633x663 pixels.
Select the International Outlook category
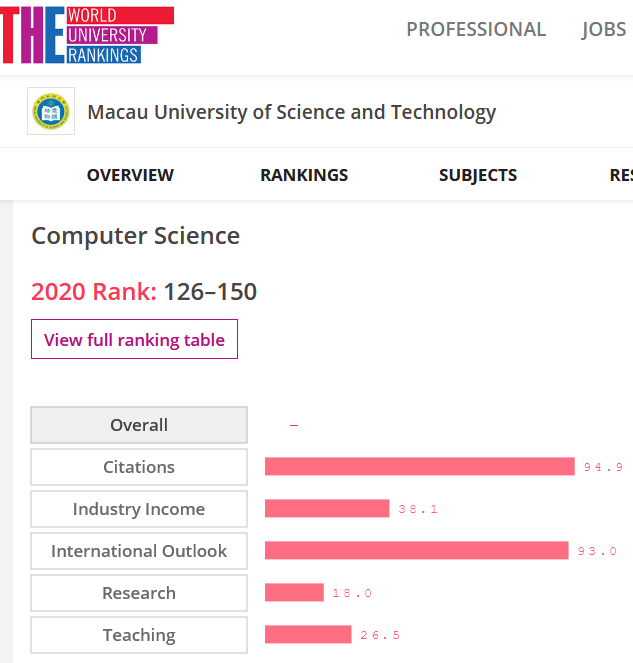click(x=139, y=551)
